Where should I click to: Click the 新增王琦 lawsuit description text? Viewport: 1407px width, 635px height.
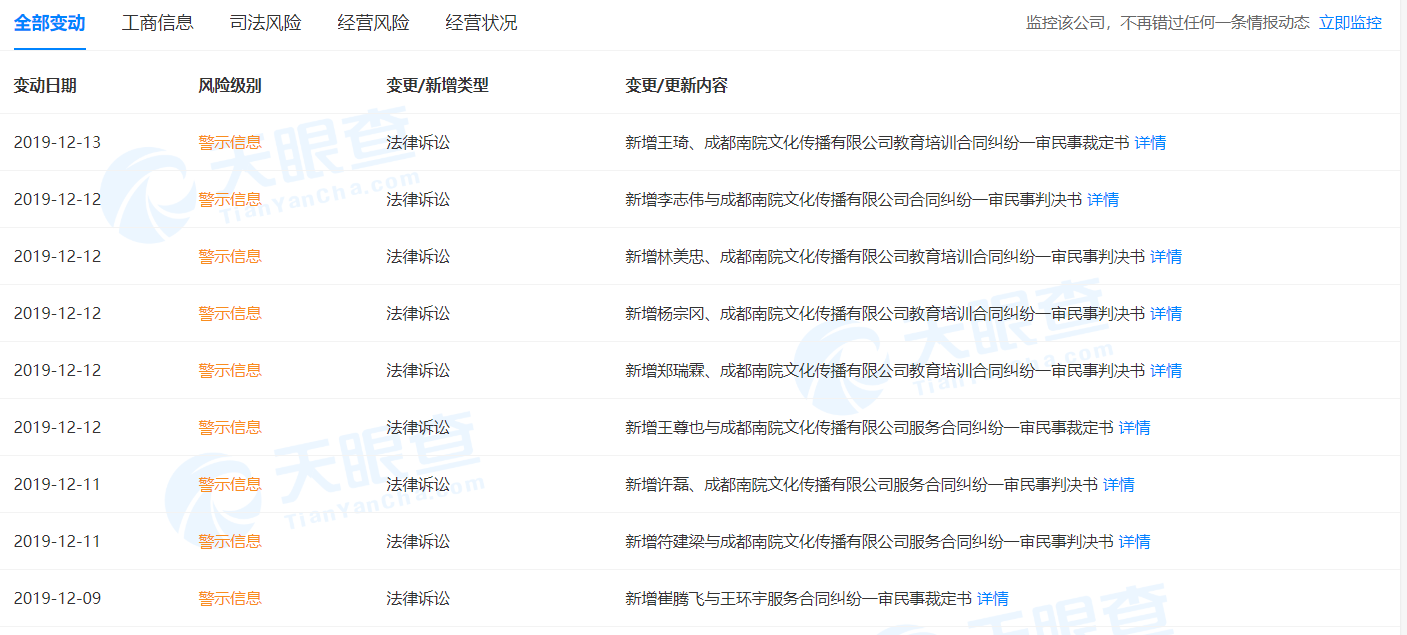[877, 142]
